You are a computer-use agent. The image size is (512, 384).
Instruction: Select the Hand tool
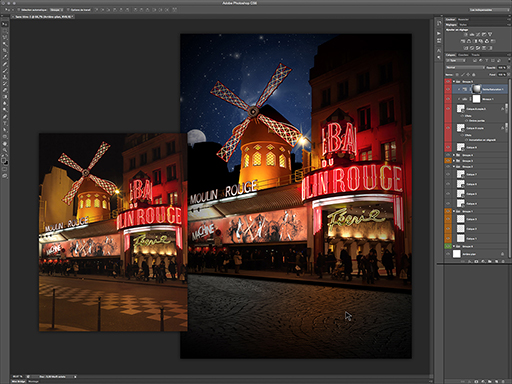tap(5, 144)
